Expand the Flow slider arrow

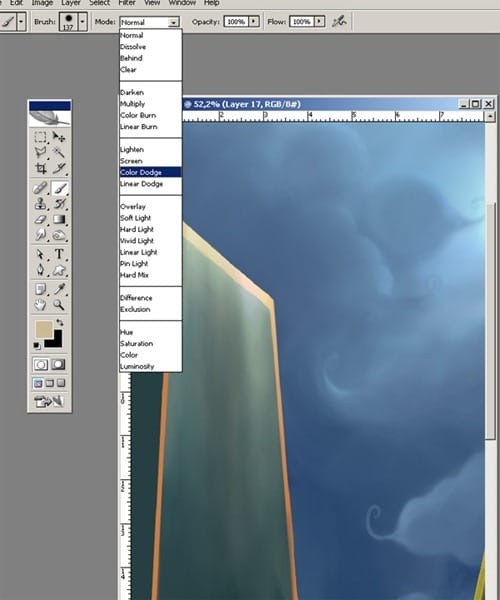pos(319,21)
